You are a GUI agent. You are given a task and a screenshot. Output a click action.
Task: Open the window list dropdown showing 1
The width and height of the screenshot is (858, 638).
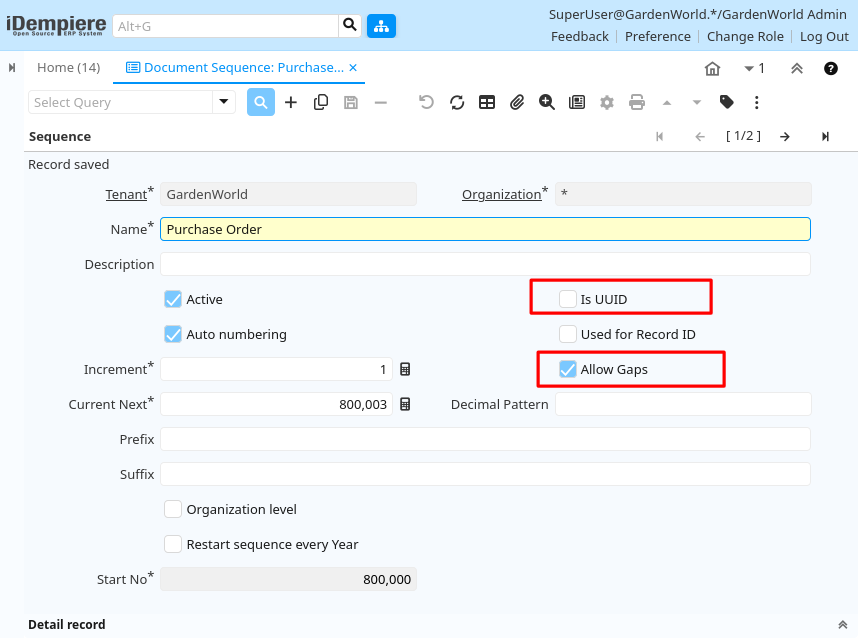click(x=754, y=68)
